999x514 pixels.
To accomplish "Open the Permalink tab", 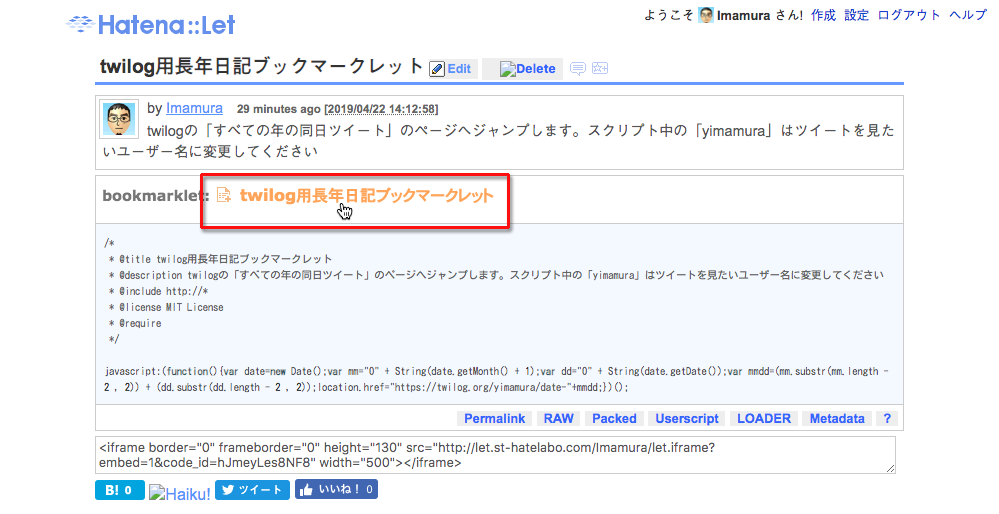I will point(494,418).
